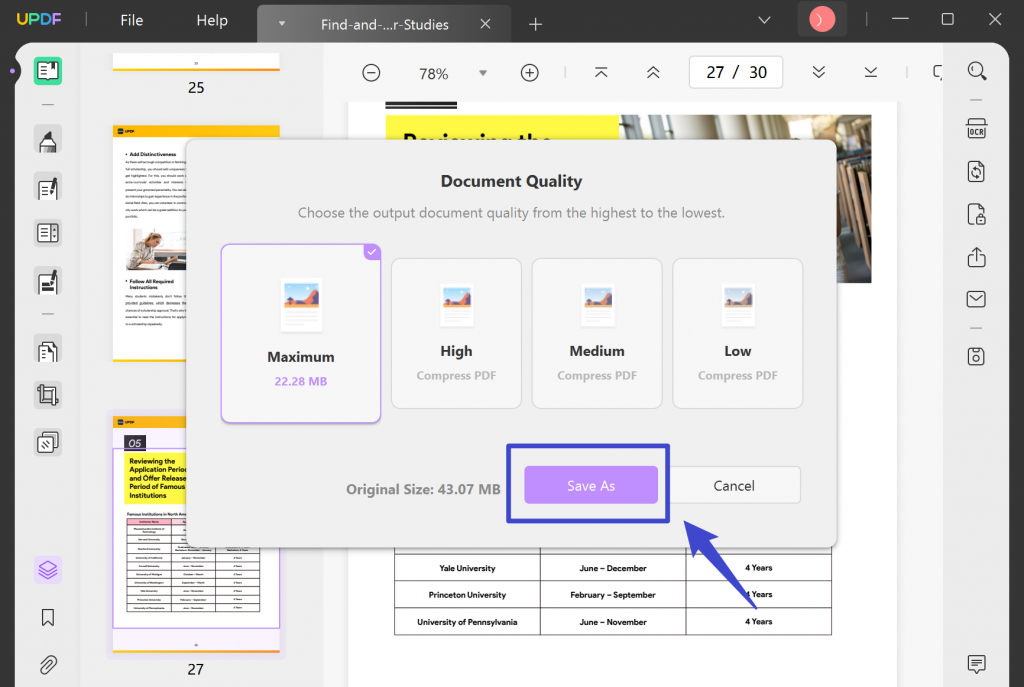The height and width of the screenshot is (687, 1024).
Task: Open the Share panel on the right sidebar
Action: tap(976, 257)
